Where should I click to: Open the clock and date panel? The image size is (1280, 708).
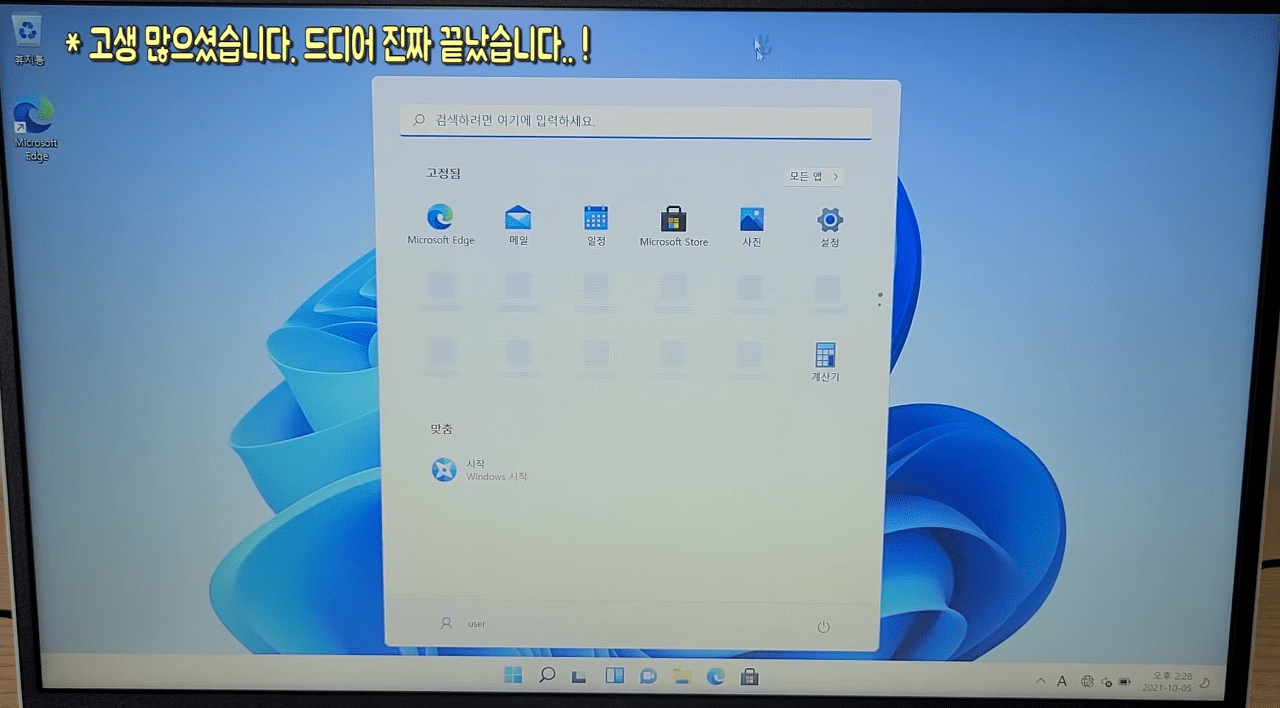pos(1169,682)
